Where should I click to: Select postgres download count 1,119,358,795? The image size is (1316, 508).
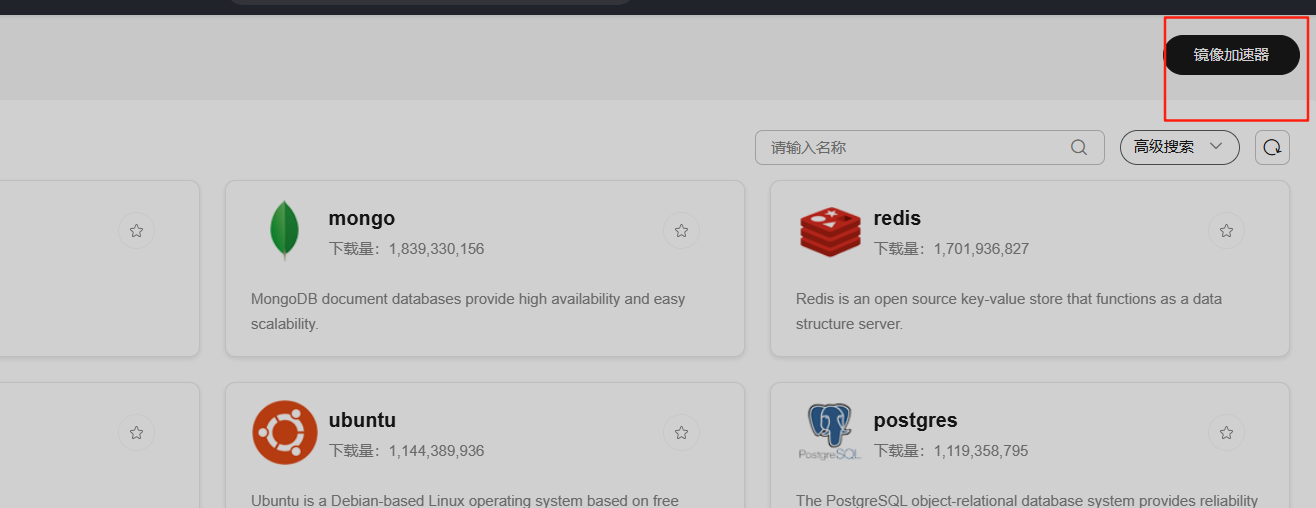pos(981,451)
